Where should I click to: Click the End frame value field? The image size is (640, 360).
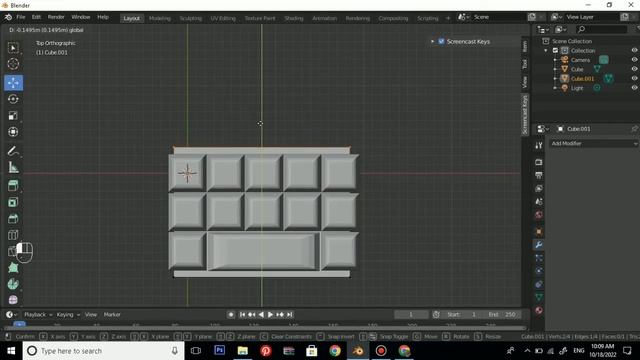coord(502,314)
